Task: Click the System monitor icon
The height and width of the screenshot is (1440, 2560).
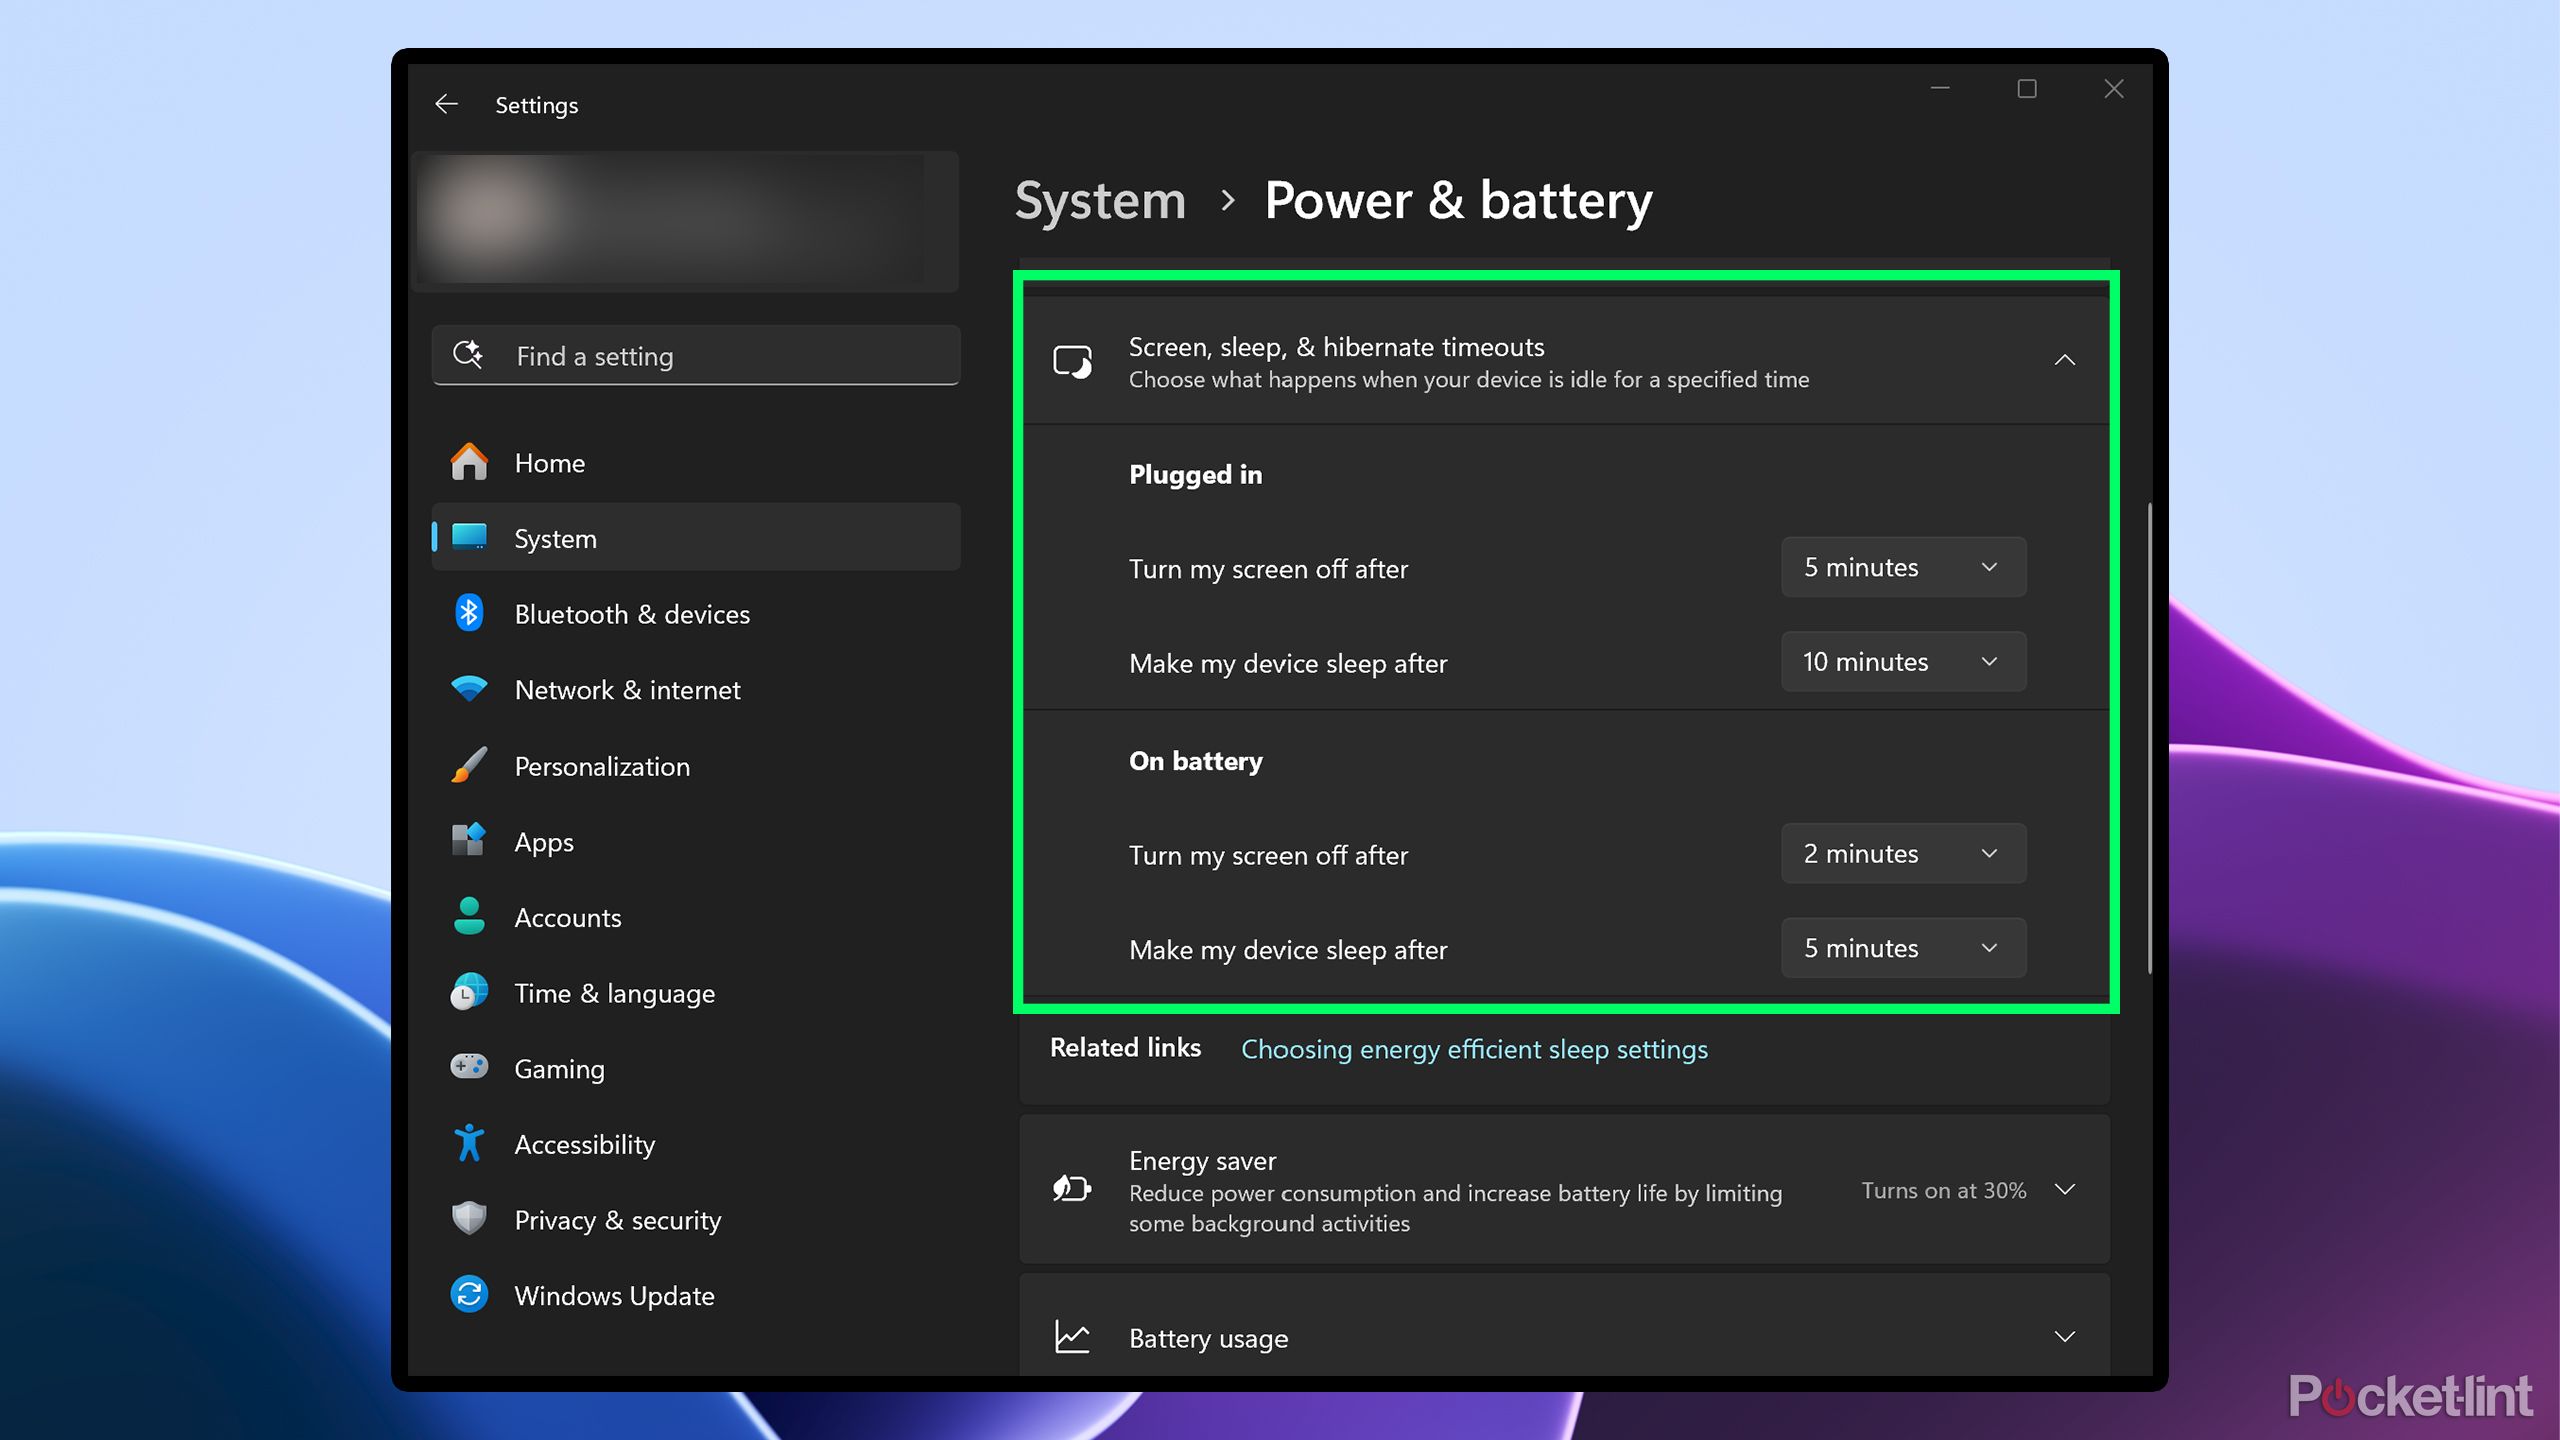Action: [469, 537]
